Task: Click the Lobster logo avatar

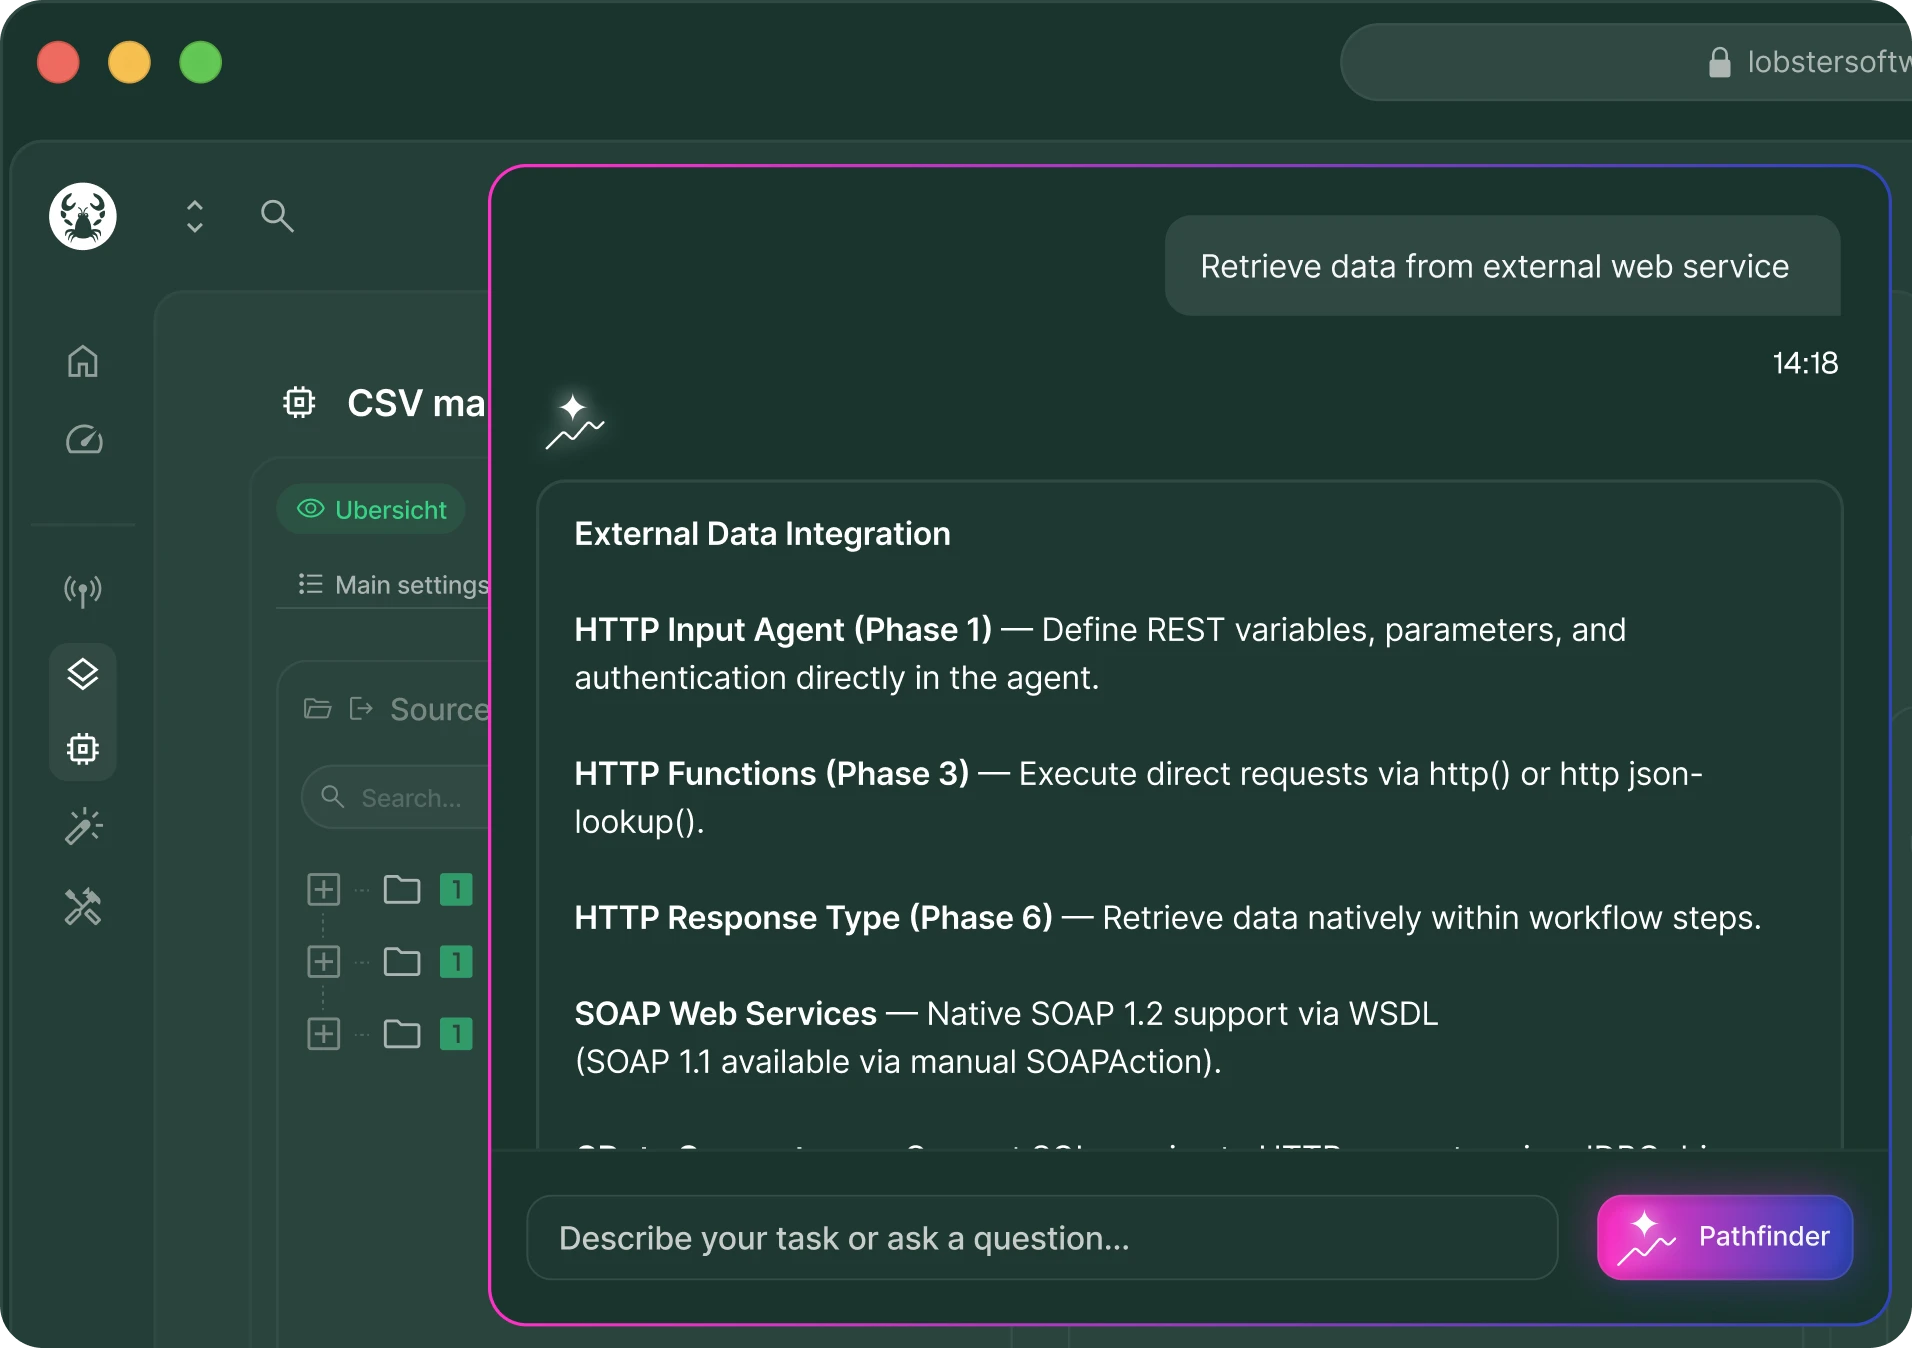Action: pyautogui.click(x=83, y=216)
